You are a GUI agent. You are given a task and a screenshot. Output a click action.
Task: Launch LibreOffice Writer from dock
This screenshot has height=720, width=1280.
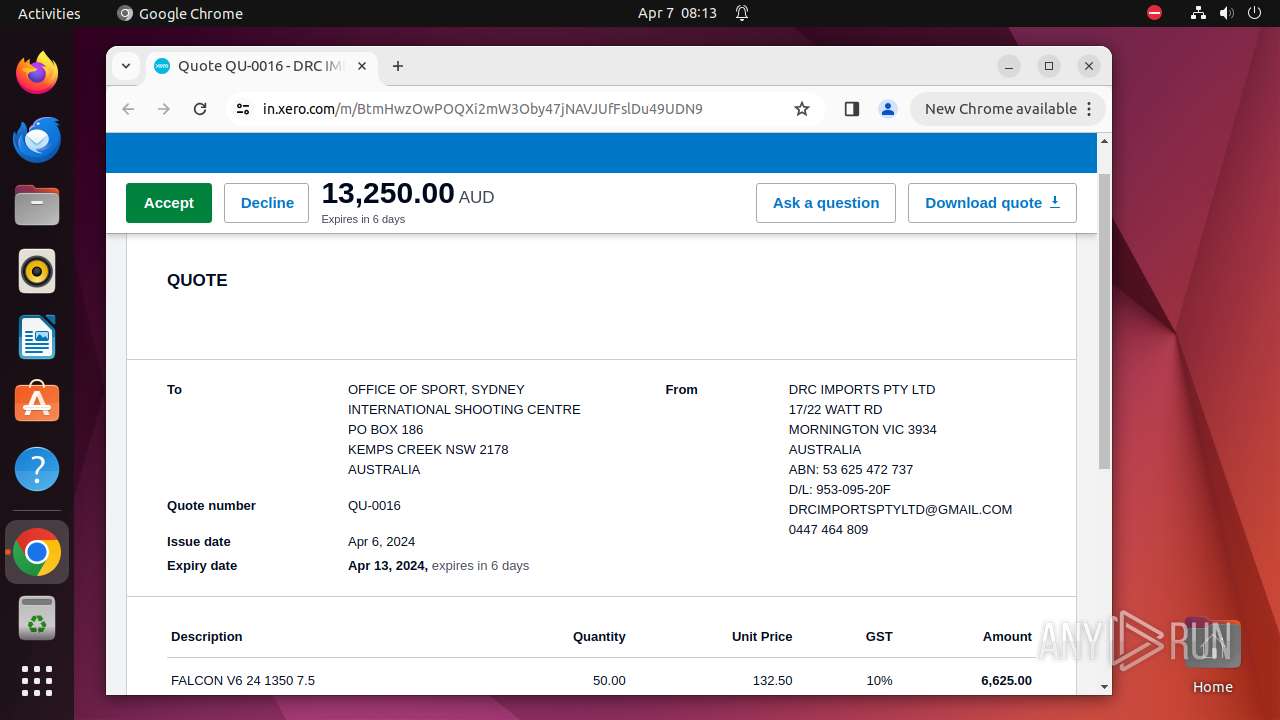click(x=37, y=337)
